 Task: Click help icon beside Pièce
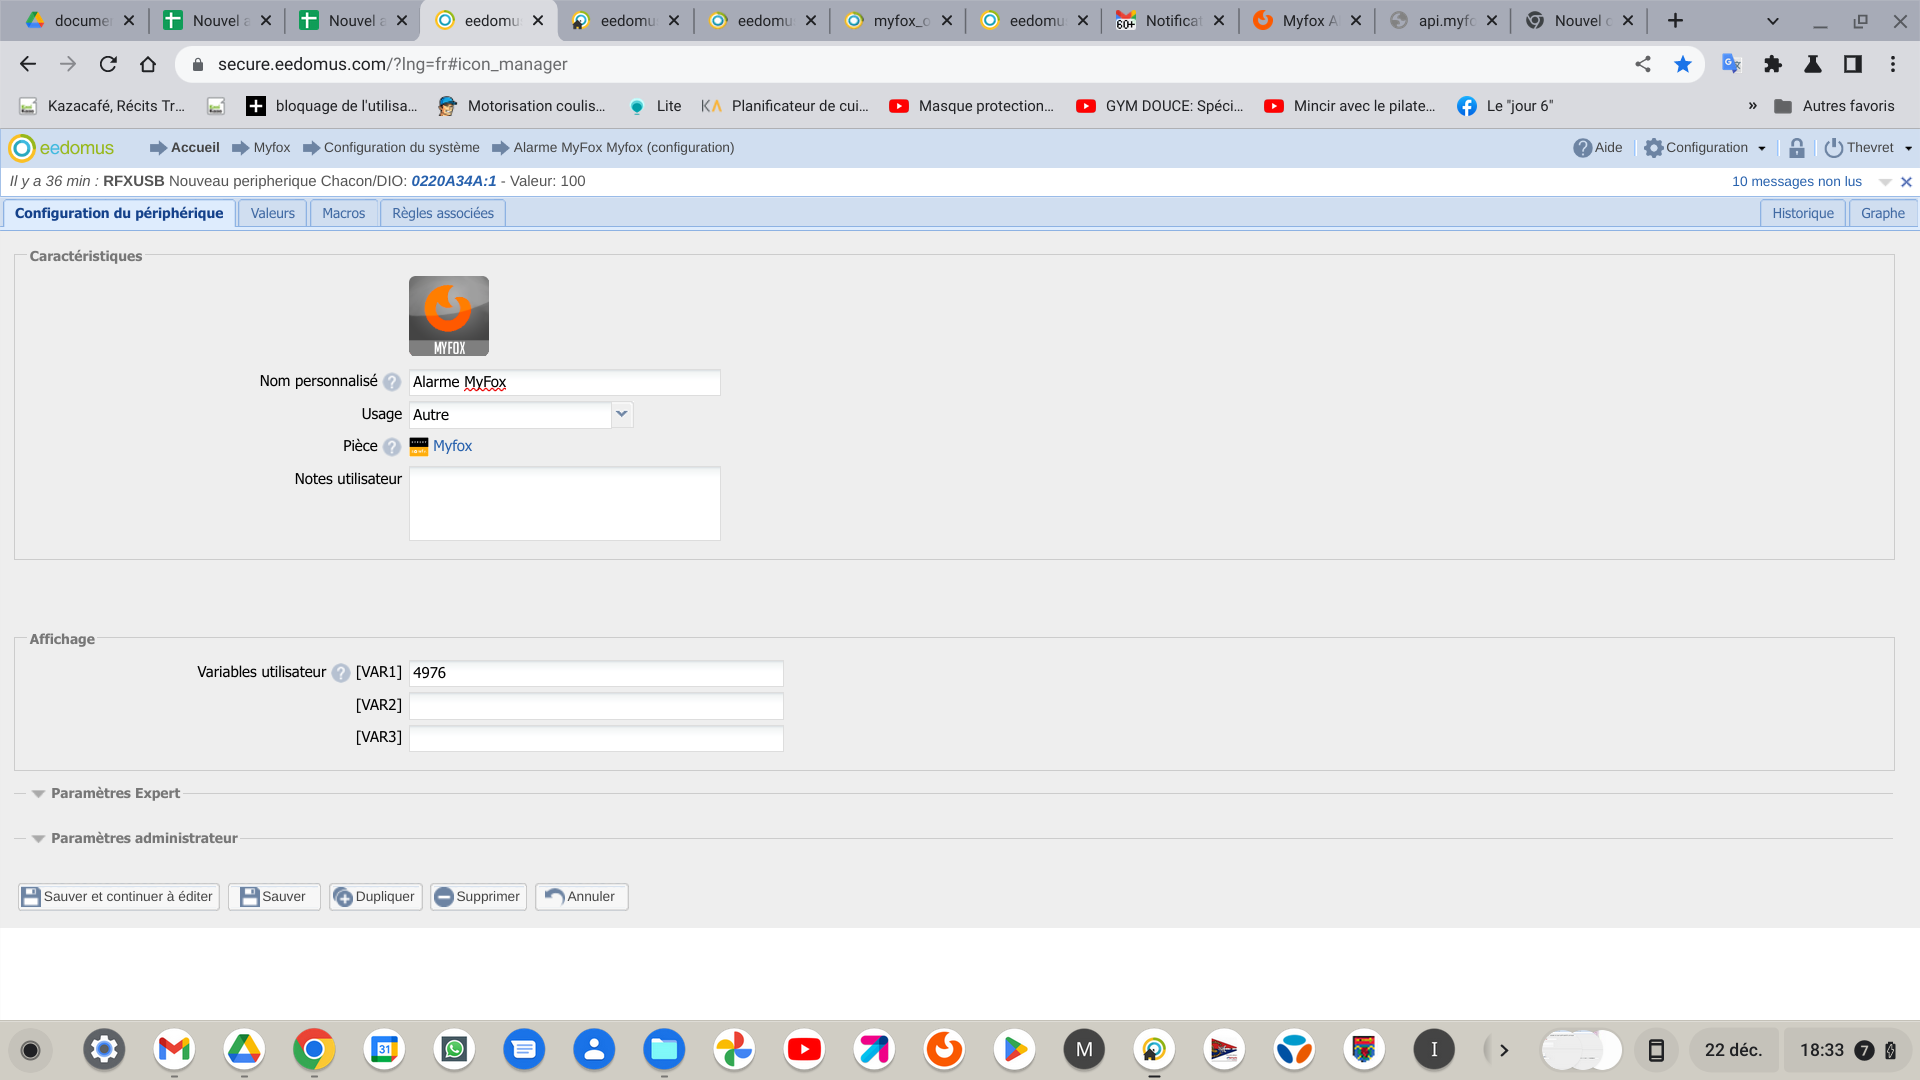(392, 447)
